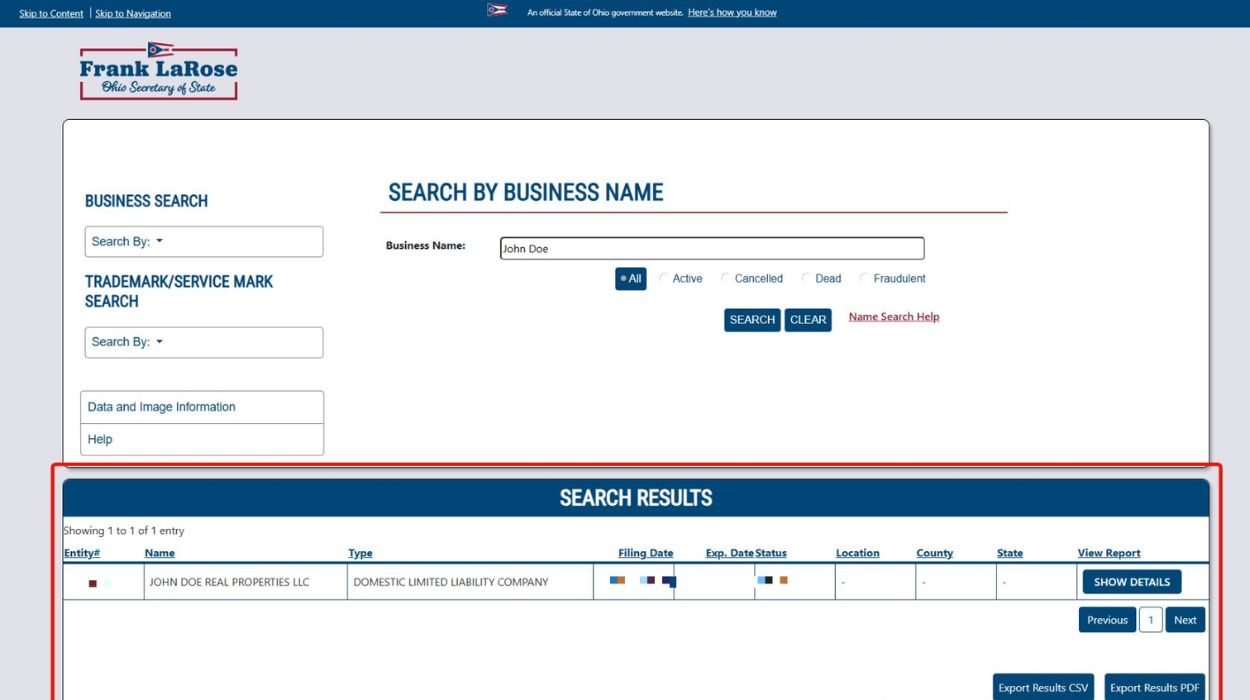The width and height of the screenshot is (1250, 700).
Task: Click the CLEAR button
Action: pyautogui.click(x=808, y=319)
